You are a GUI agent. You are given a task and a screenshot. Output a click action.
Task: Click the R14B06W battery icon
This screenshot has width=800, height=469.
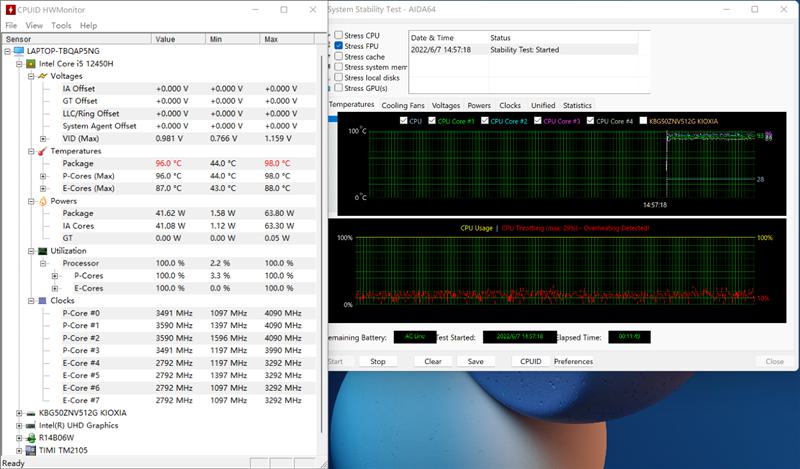point(31,438)
